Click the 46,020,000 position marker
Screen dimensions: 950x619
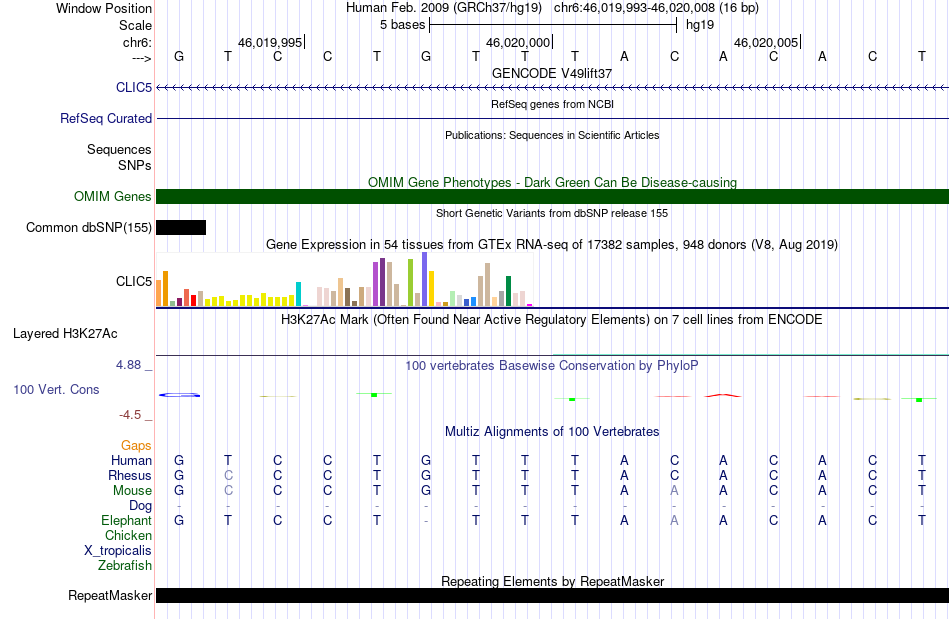pyautogui.click(x=519, y=42)
